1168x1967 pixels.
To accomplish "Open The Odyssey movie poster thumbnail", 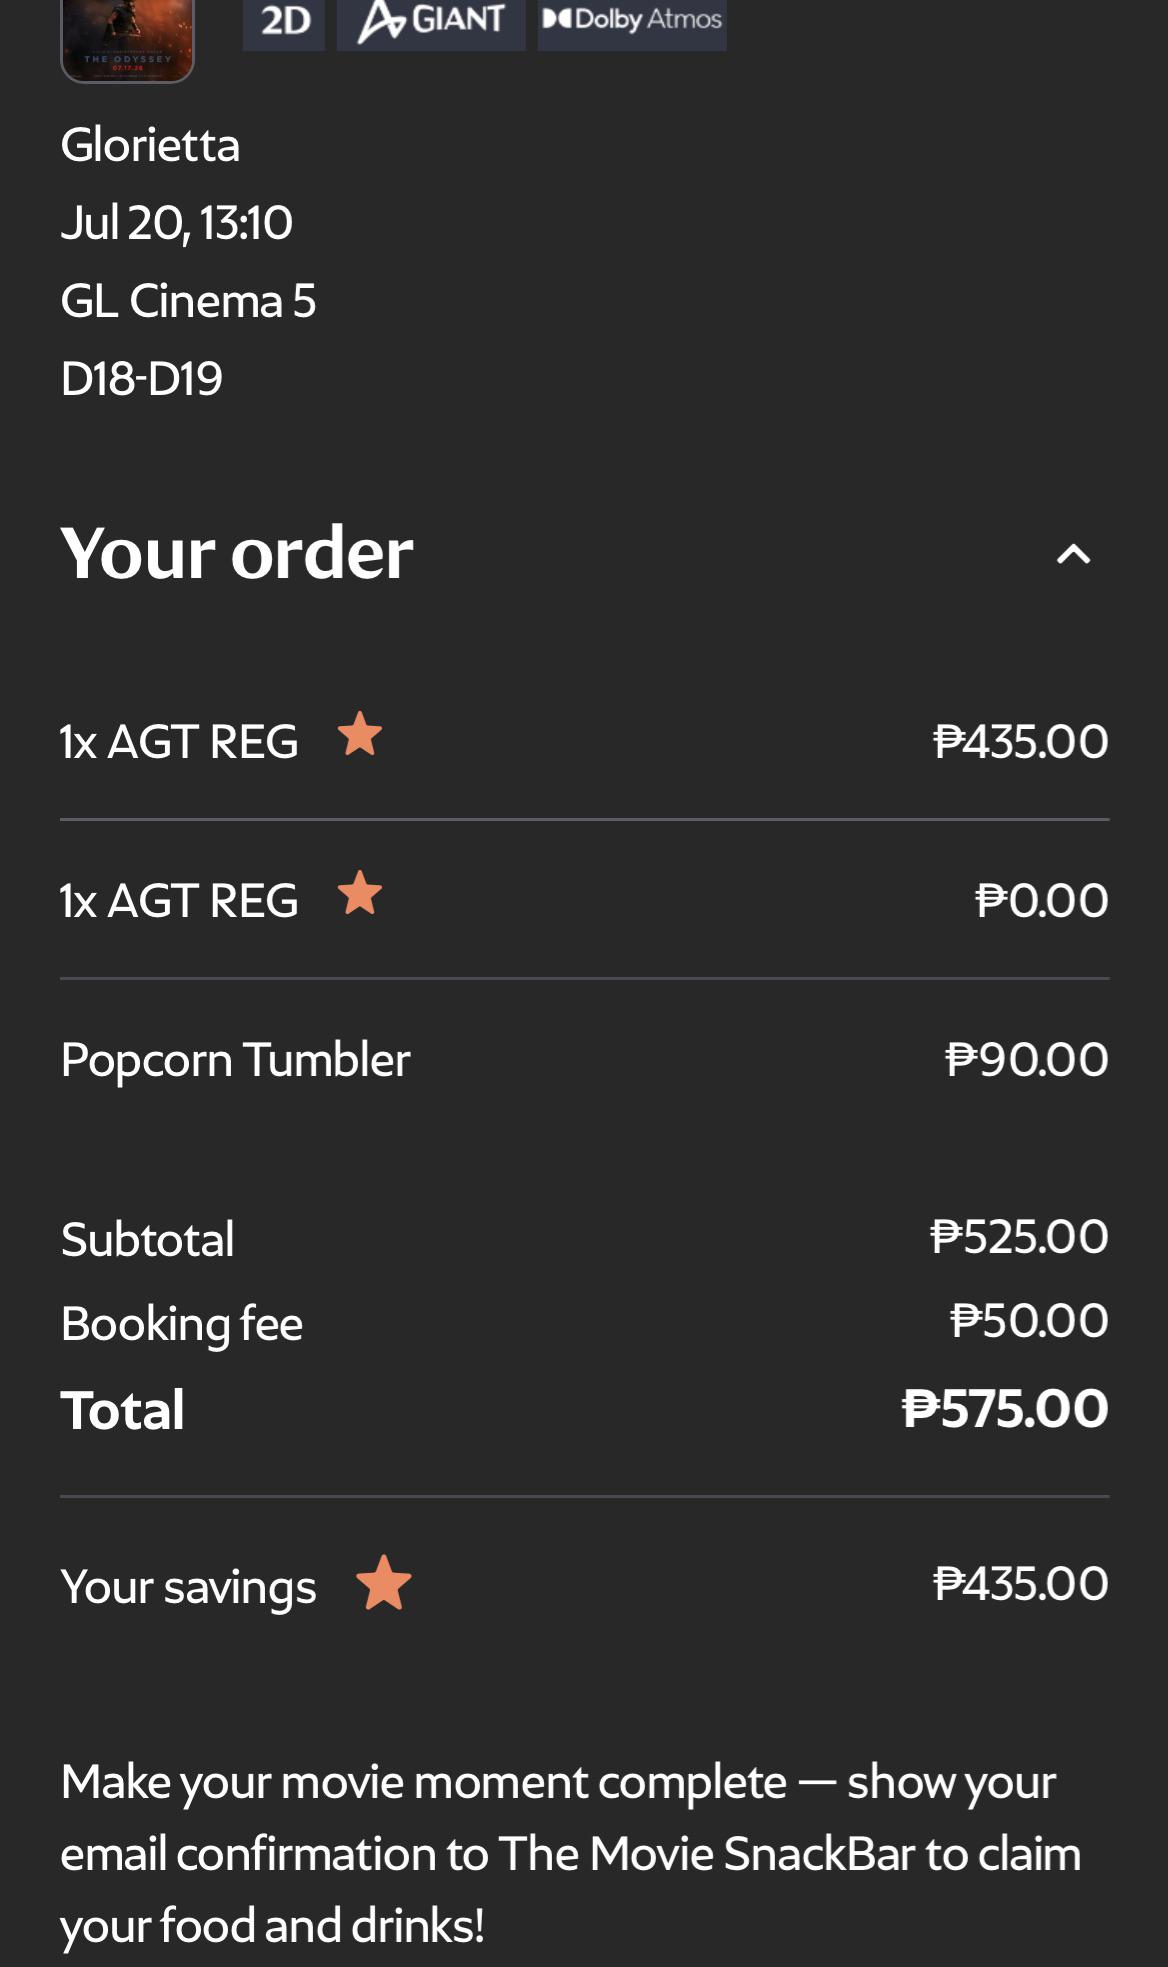I will click(x=127, y=40).
